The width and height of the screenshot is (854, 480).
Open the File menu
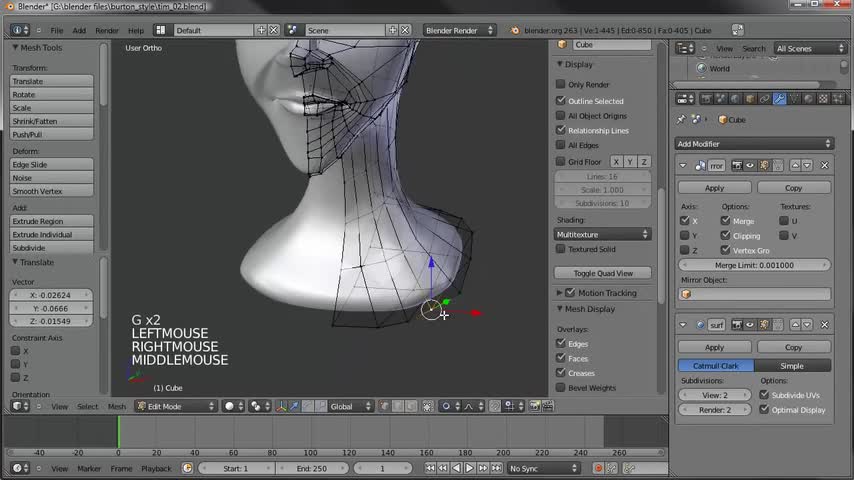pyautogui.click(x=57, y=31)
